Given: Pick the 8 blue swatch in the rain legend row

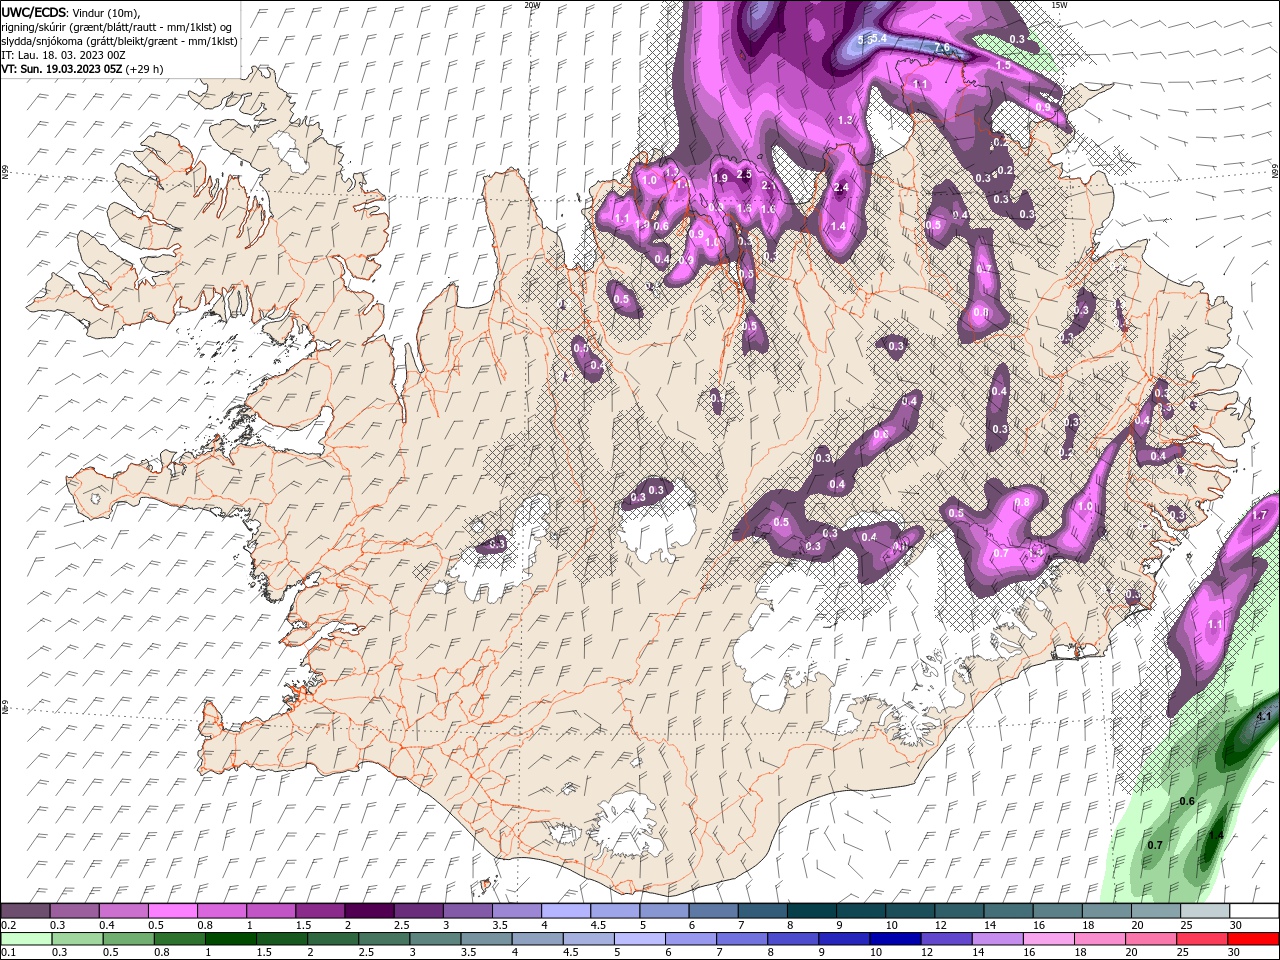Looking at the screenshot, I should [x=792, y=939].
